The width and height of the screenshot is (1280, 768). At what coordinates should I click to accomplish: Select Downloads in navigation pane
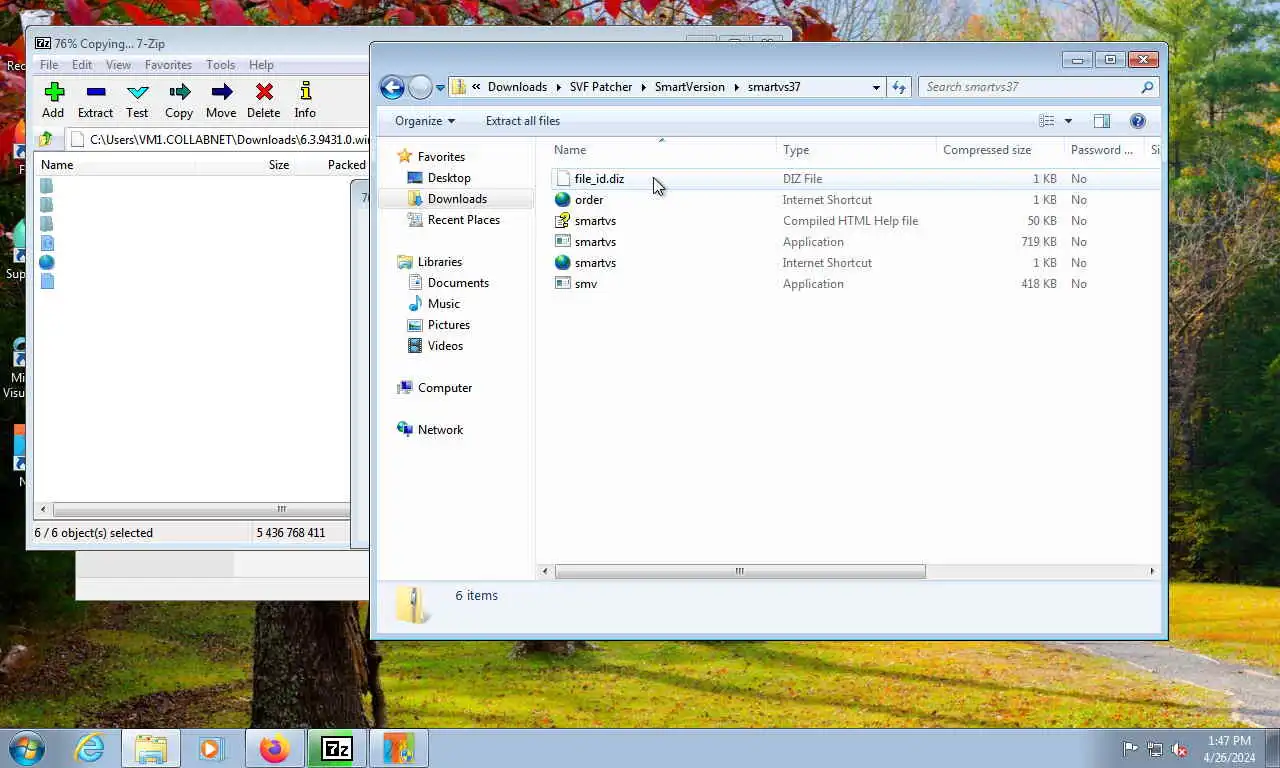pos(457,199)
